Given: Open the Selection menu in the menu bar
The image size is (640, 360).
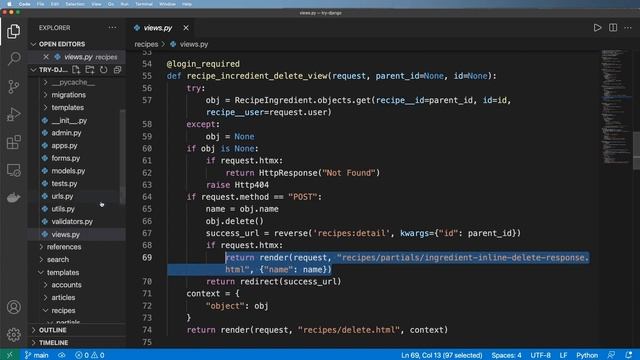Looking at the screenshot, I should (75, 4).
